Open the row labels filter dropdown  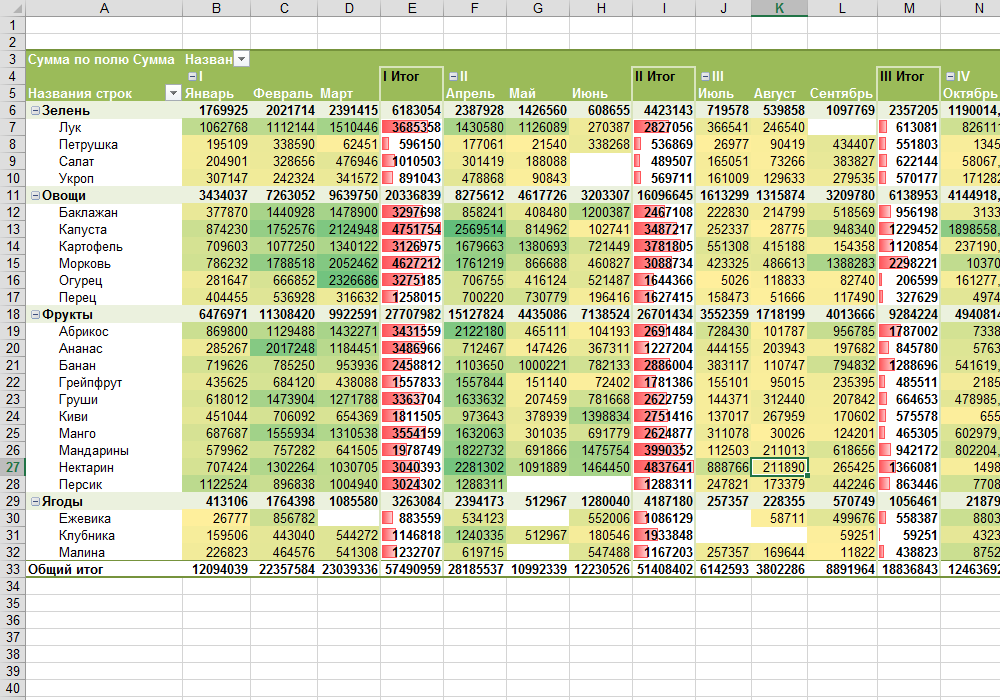click(173, 93)
